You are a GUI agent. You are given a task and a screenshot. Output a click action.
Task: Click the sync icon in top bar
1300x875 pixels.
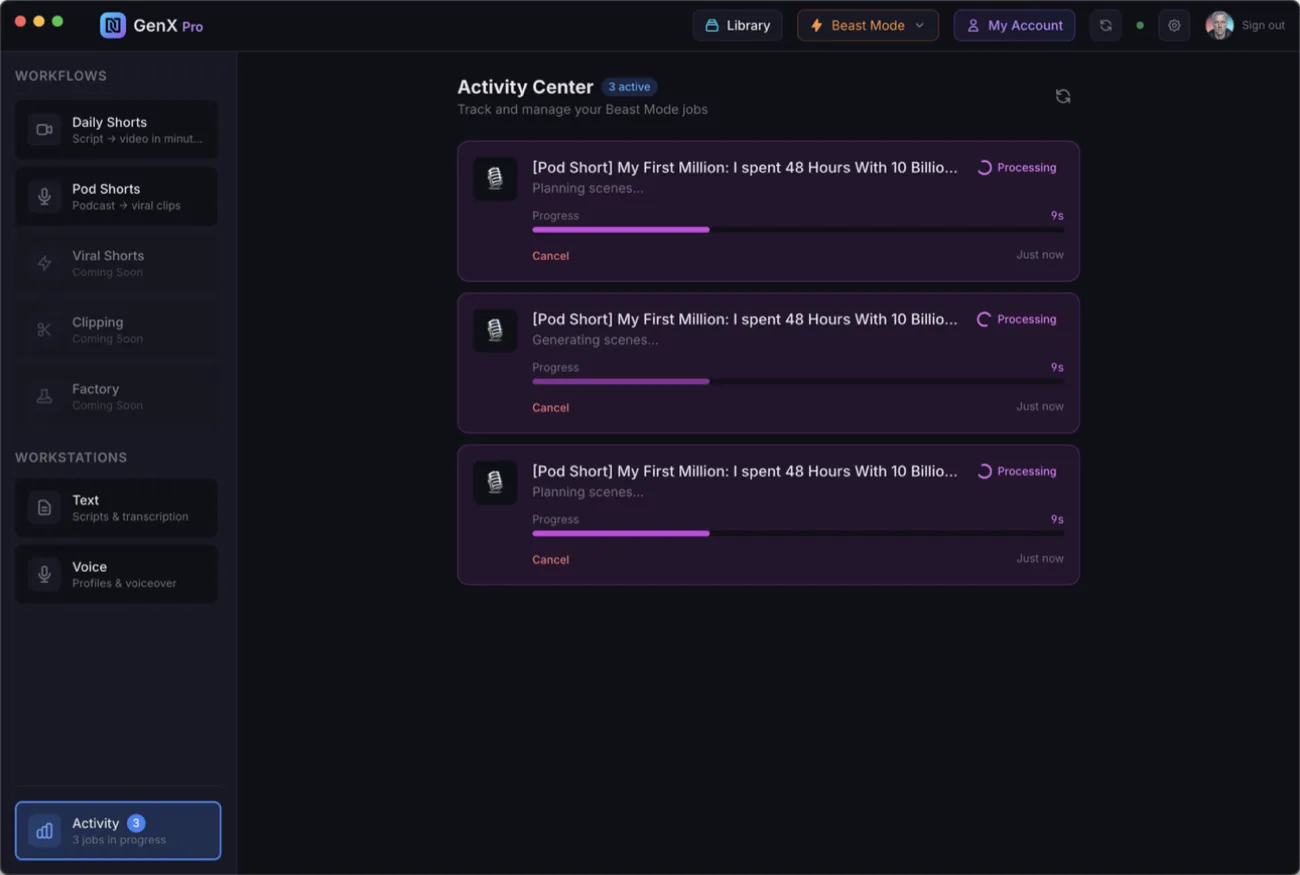coord(1105,26)
